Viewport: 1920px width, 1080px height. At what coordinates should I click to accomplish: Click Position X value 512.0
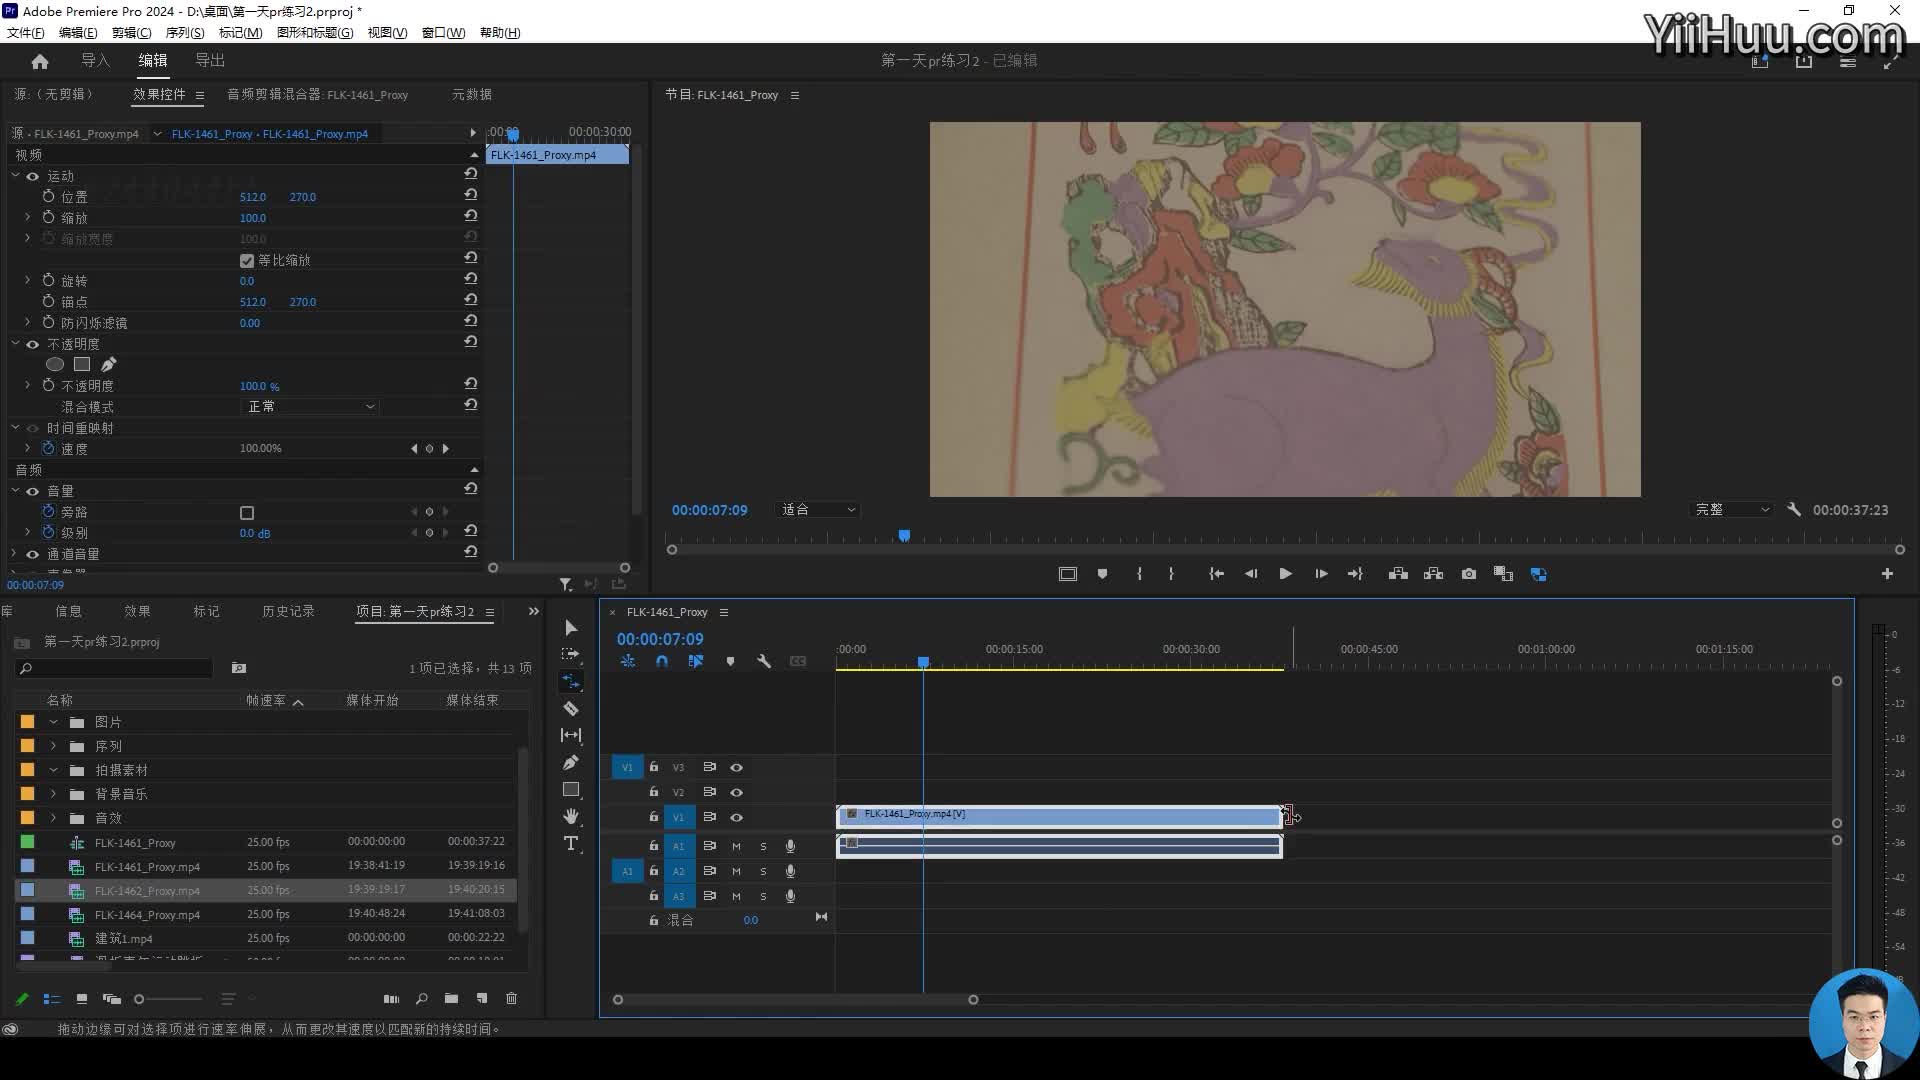pos(253,197)
